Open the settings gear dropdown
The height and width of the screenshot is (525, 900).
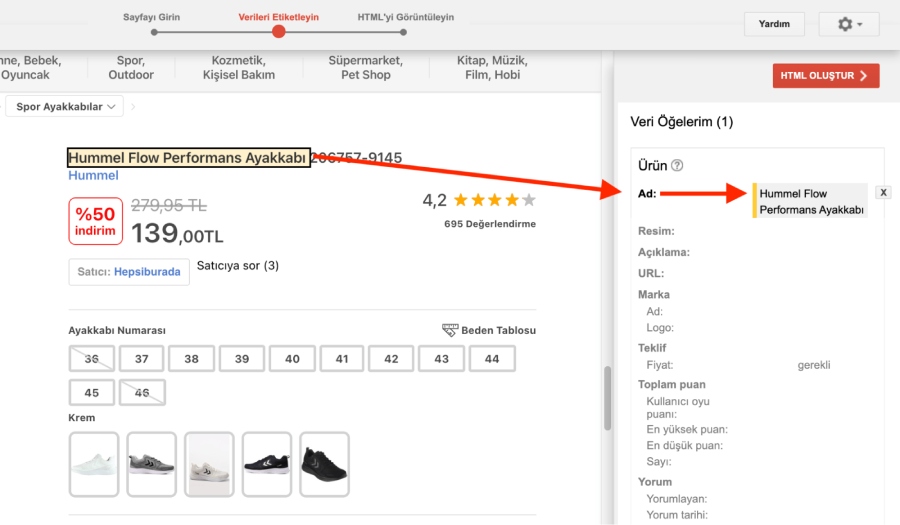(x=849, y=24)
